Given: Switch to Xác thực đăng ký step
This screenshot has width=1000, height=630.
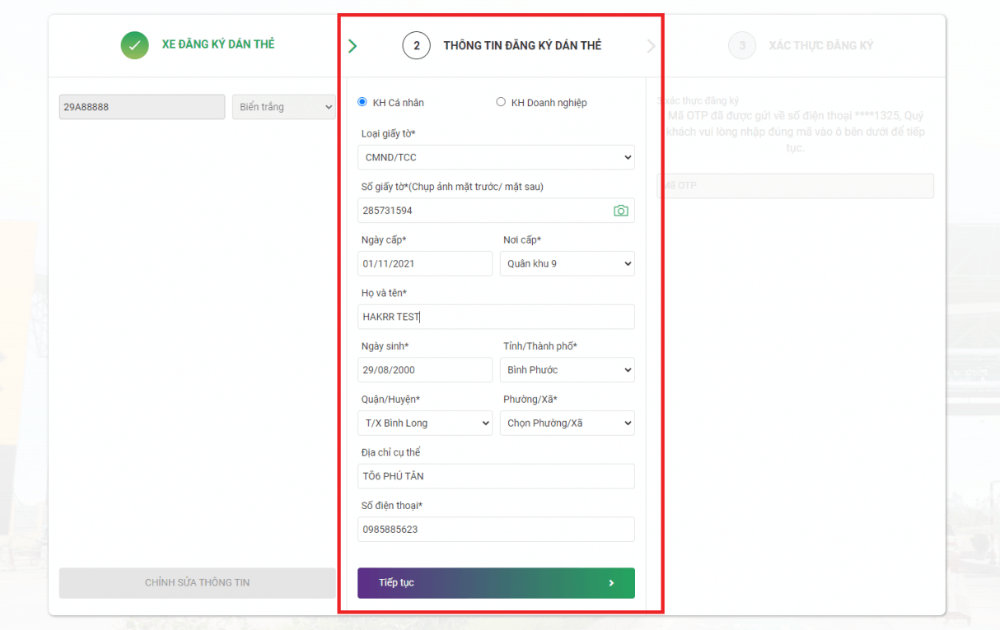Looking at the screenshot, I should (821, 46).
